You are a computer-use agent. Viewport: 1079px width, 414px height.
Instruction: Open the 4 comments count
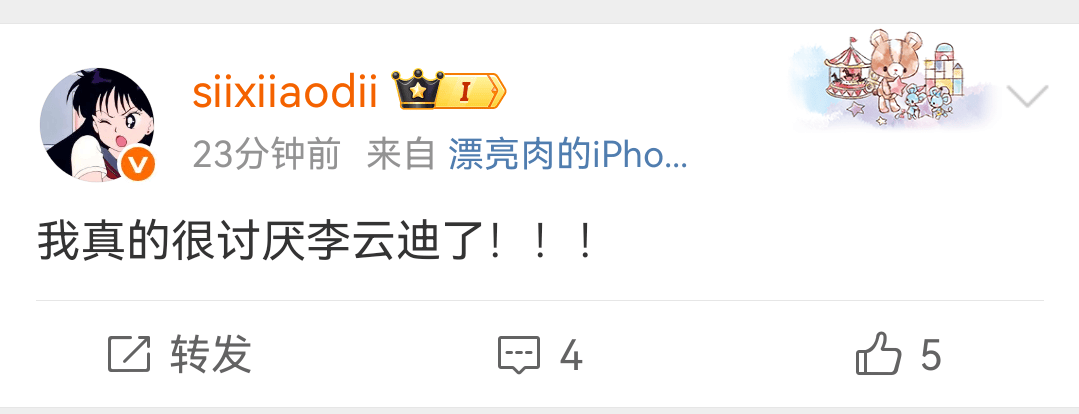(571, 356)
